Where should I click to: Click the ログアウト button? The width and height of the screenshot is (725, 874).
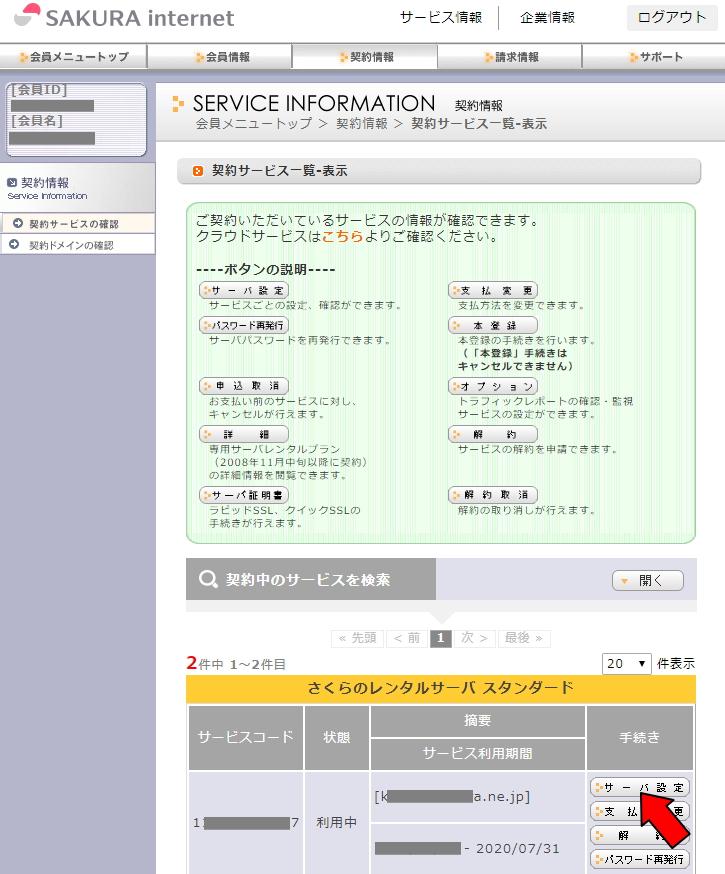[672, 17]
